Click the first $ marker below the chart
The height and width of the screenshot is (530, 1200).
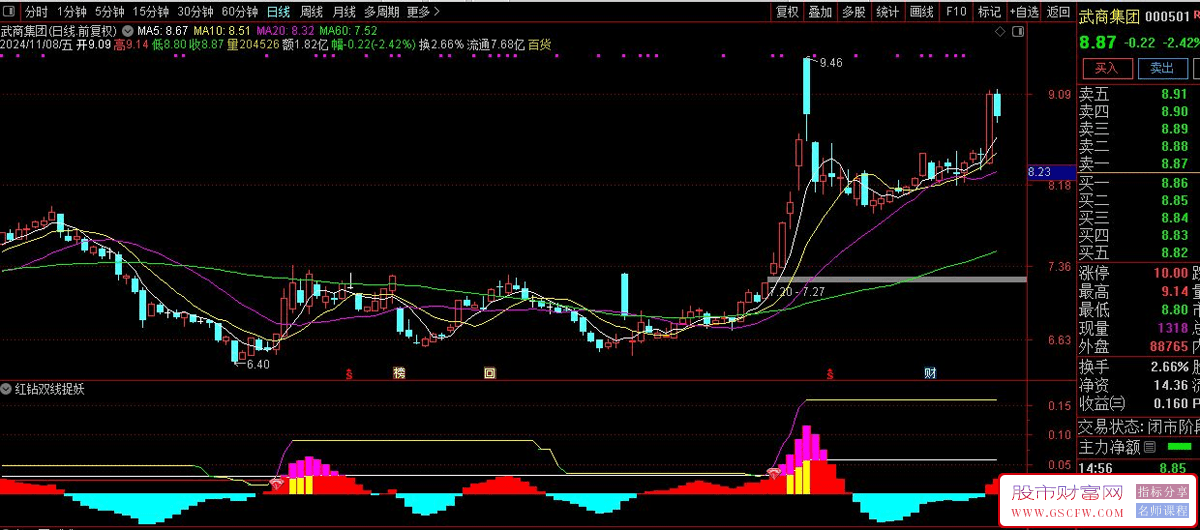pyautogui.click(x=349, y=374)
